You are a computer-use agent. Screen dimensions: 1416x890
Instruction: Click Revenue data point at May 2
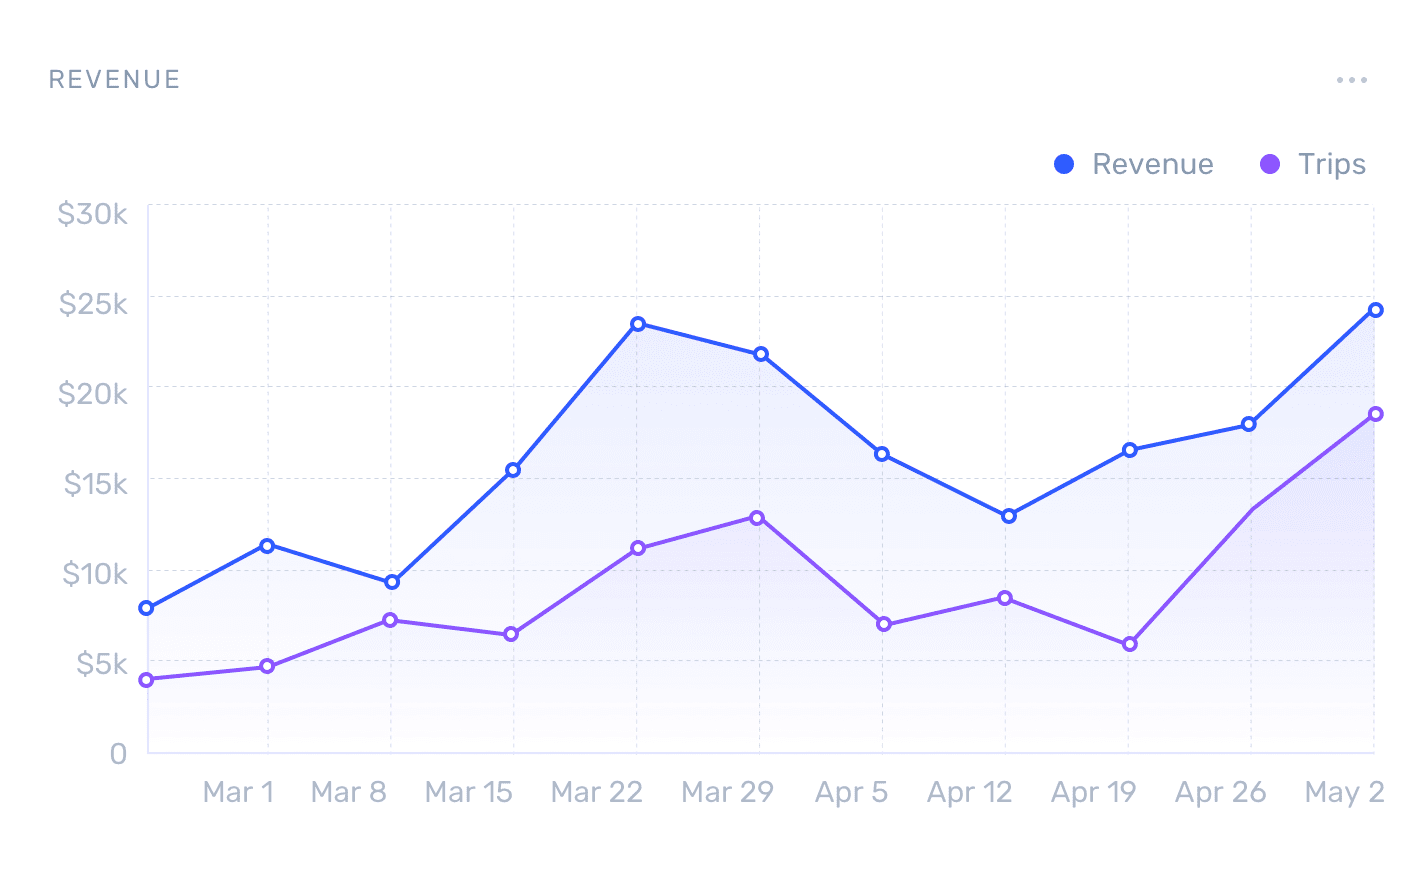point(1376,310)
